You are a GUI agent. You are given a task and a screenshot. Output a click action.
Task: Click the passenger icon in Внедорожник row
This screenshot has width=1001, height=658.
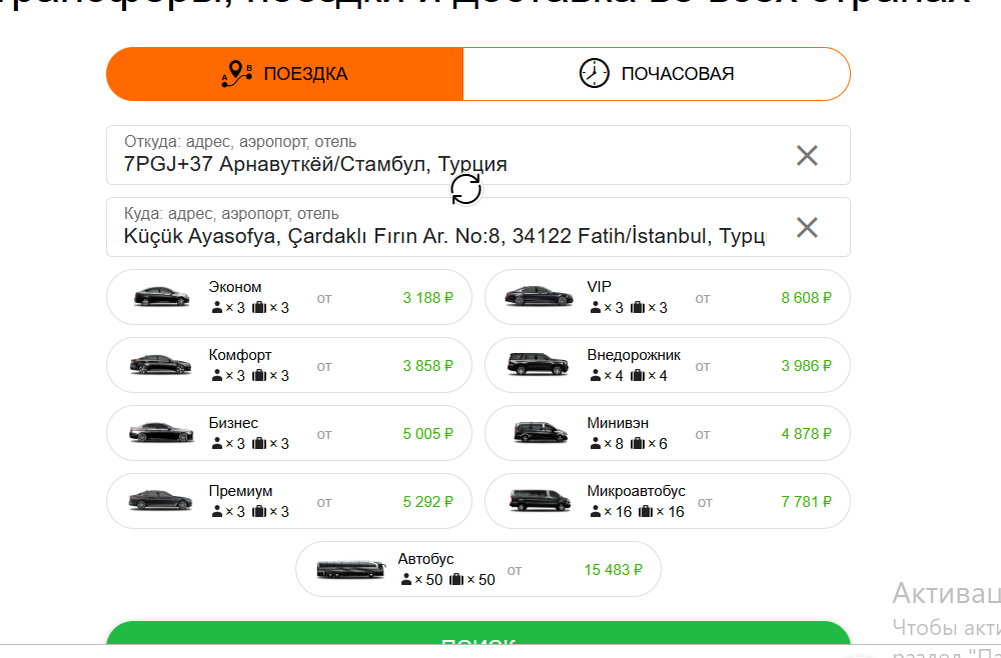point(595,375)
